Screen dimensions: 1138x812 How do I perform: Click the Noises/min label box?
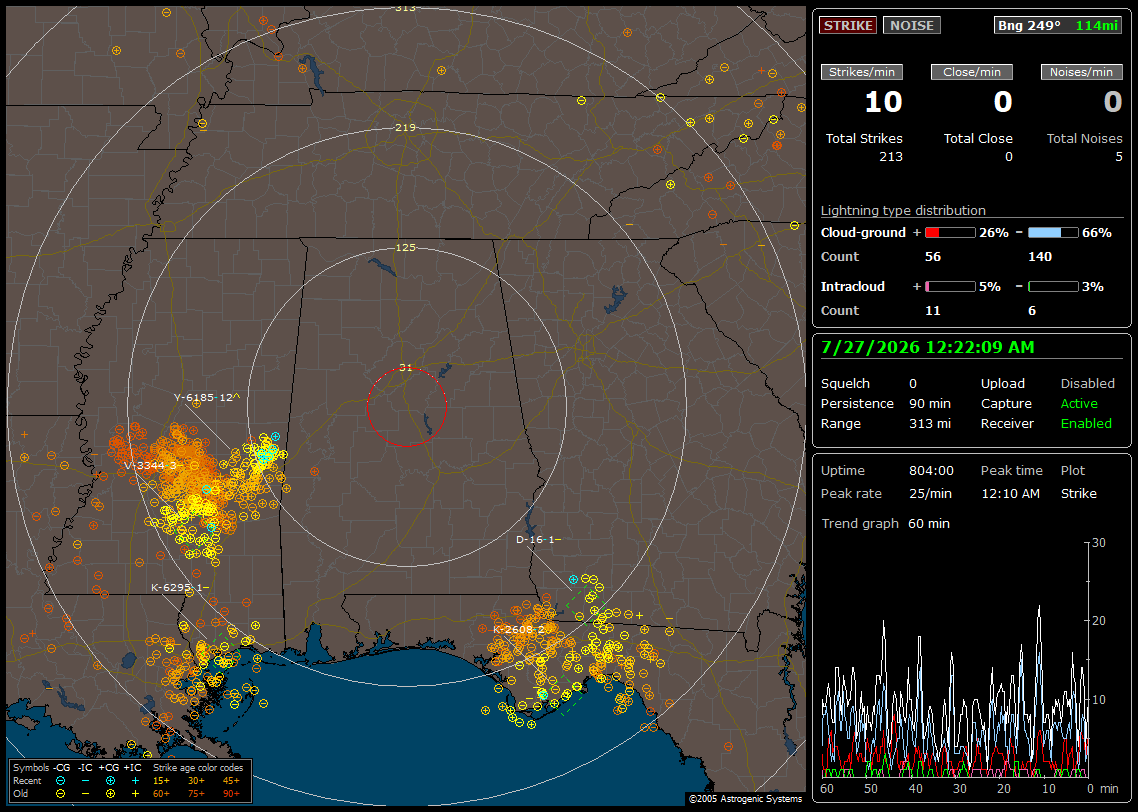[1081, 72]
